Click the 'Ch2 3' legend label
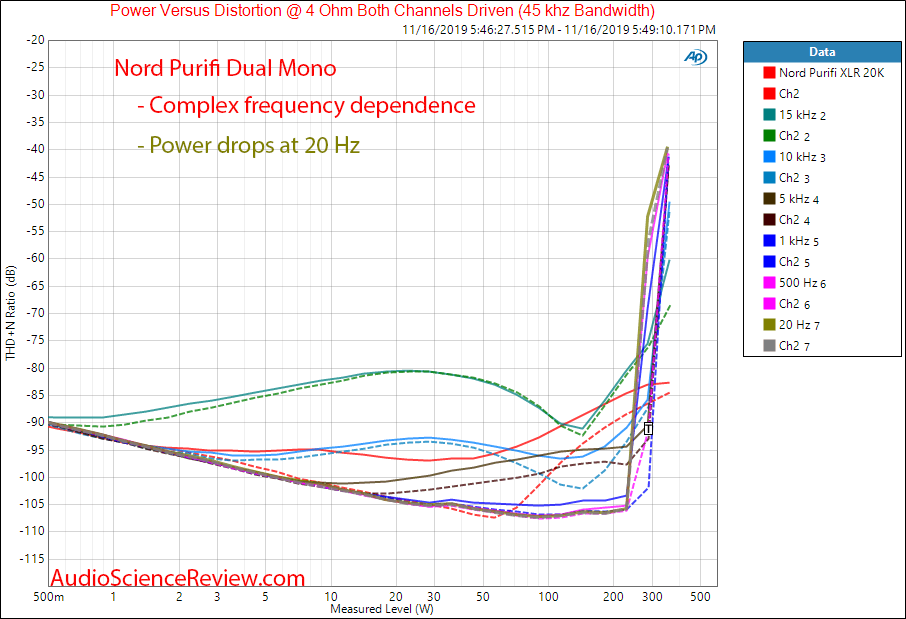Screen dimensions: 906x619 [794, 178]
